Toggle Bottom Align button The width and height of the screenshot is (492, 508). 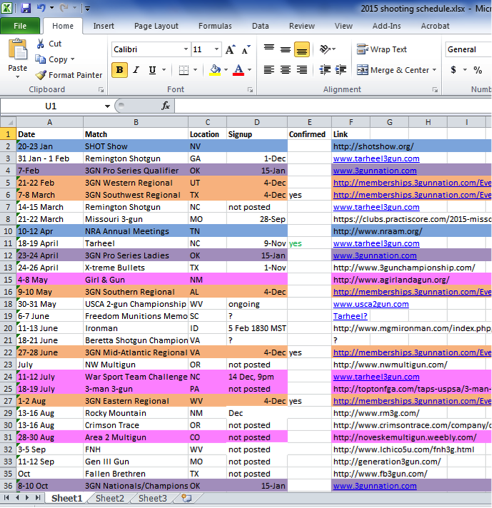point(302,50)
